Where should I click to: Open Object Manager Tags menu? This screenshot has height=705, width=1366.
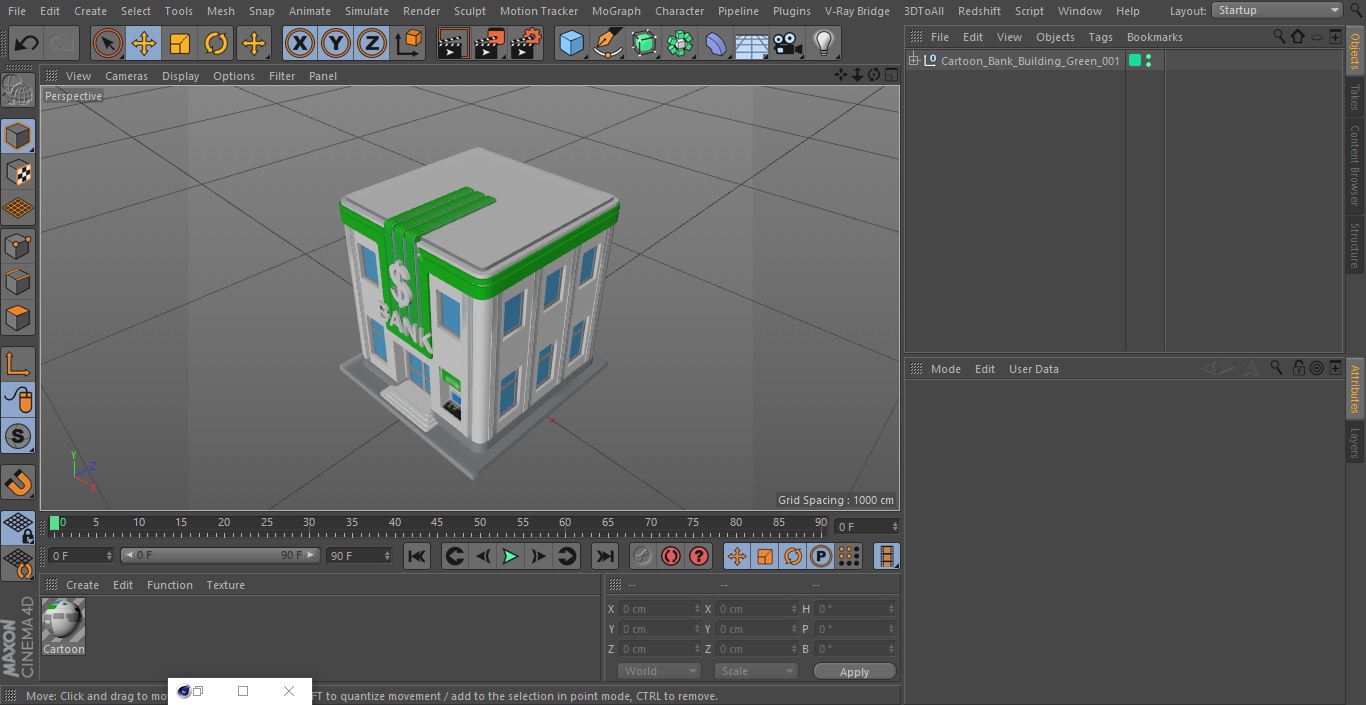(1100, 37)
